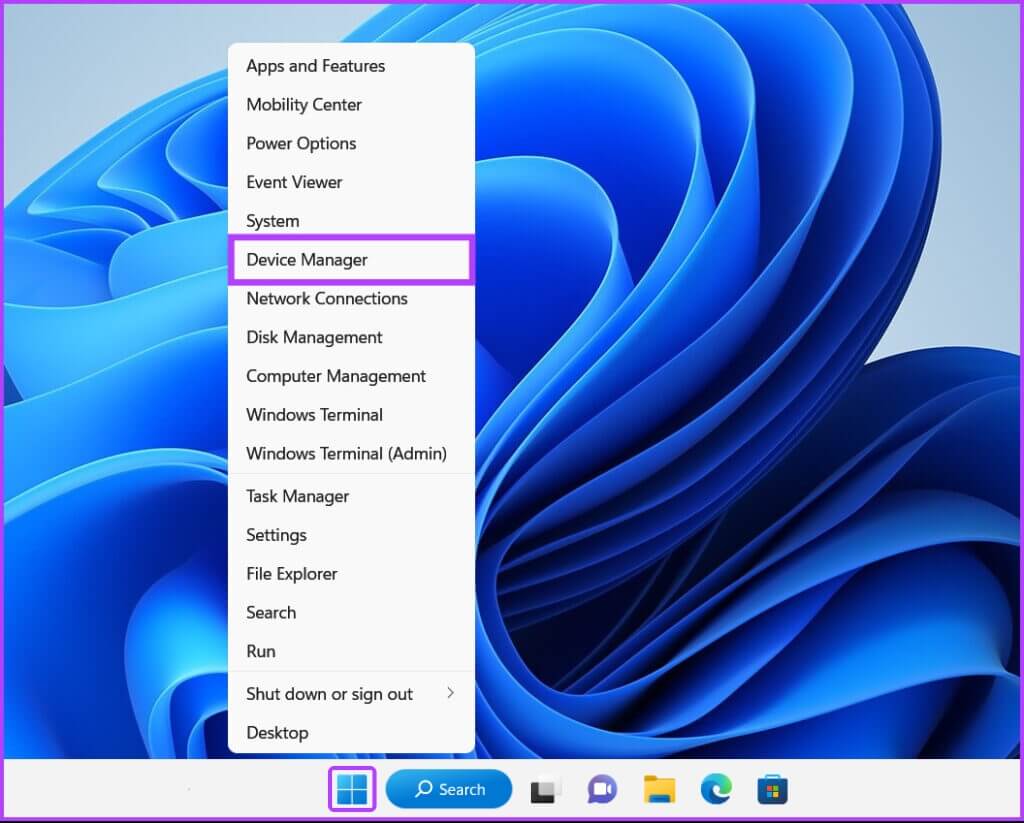Open Task View from the taskbar
The width and height of the screenshot is (1024, 823).
[x=545, y=790]
